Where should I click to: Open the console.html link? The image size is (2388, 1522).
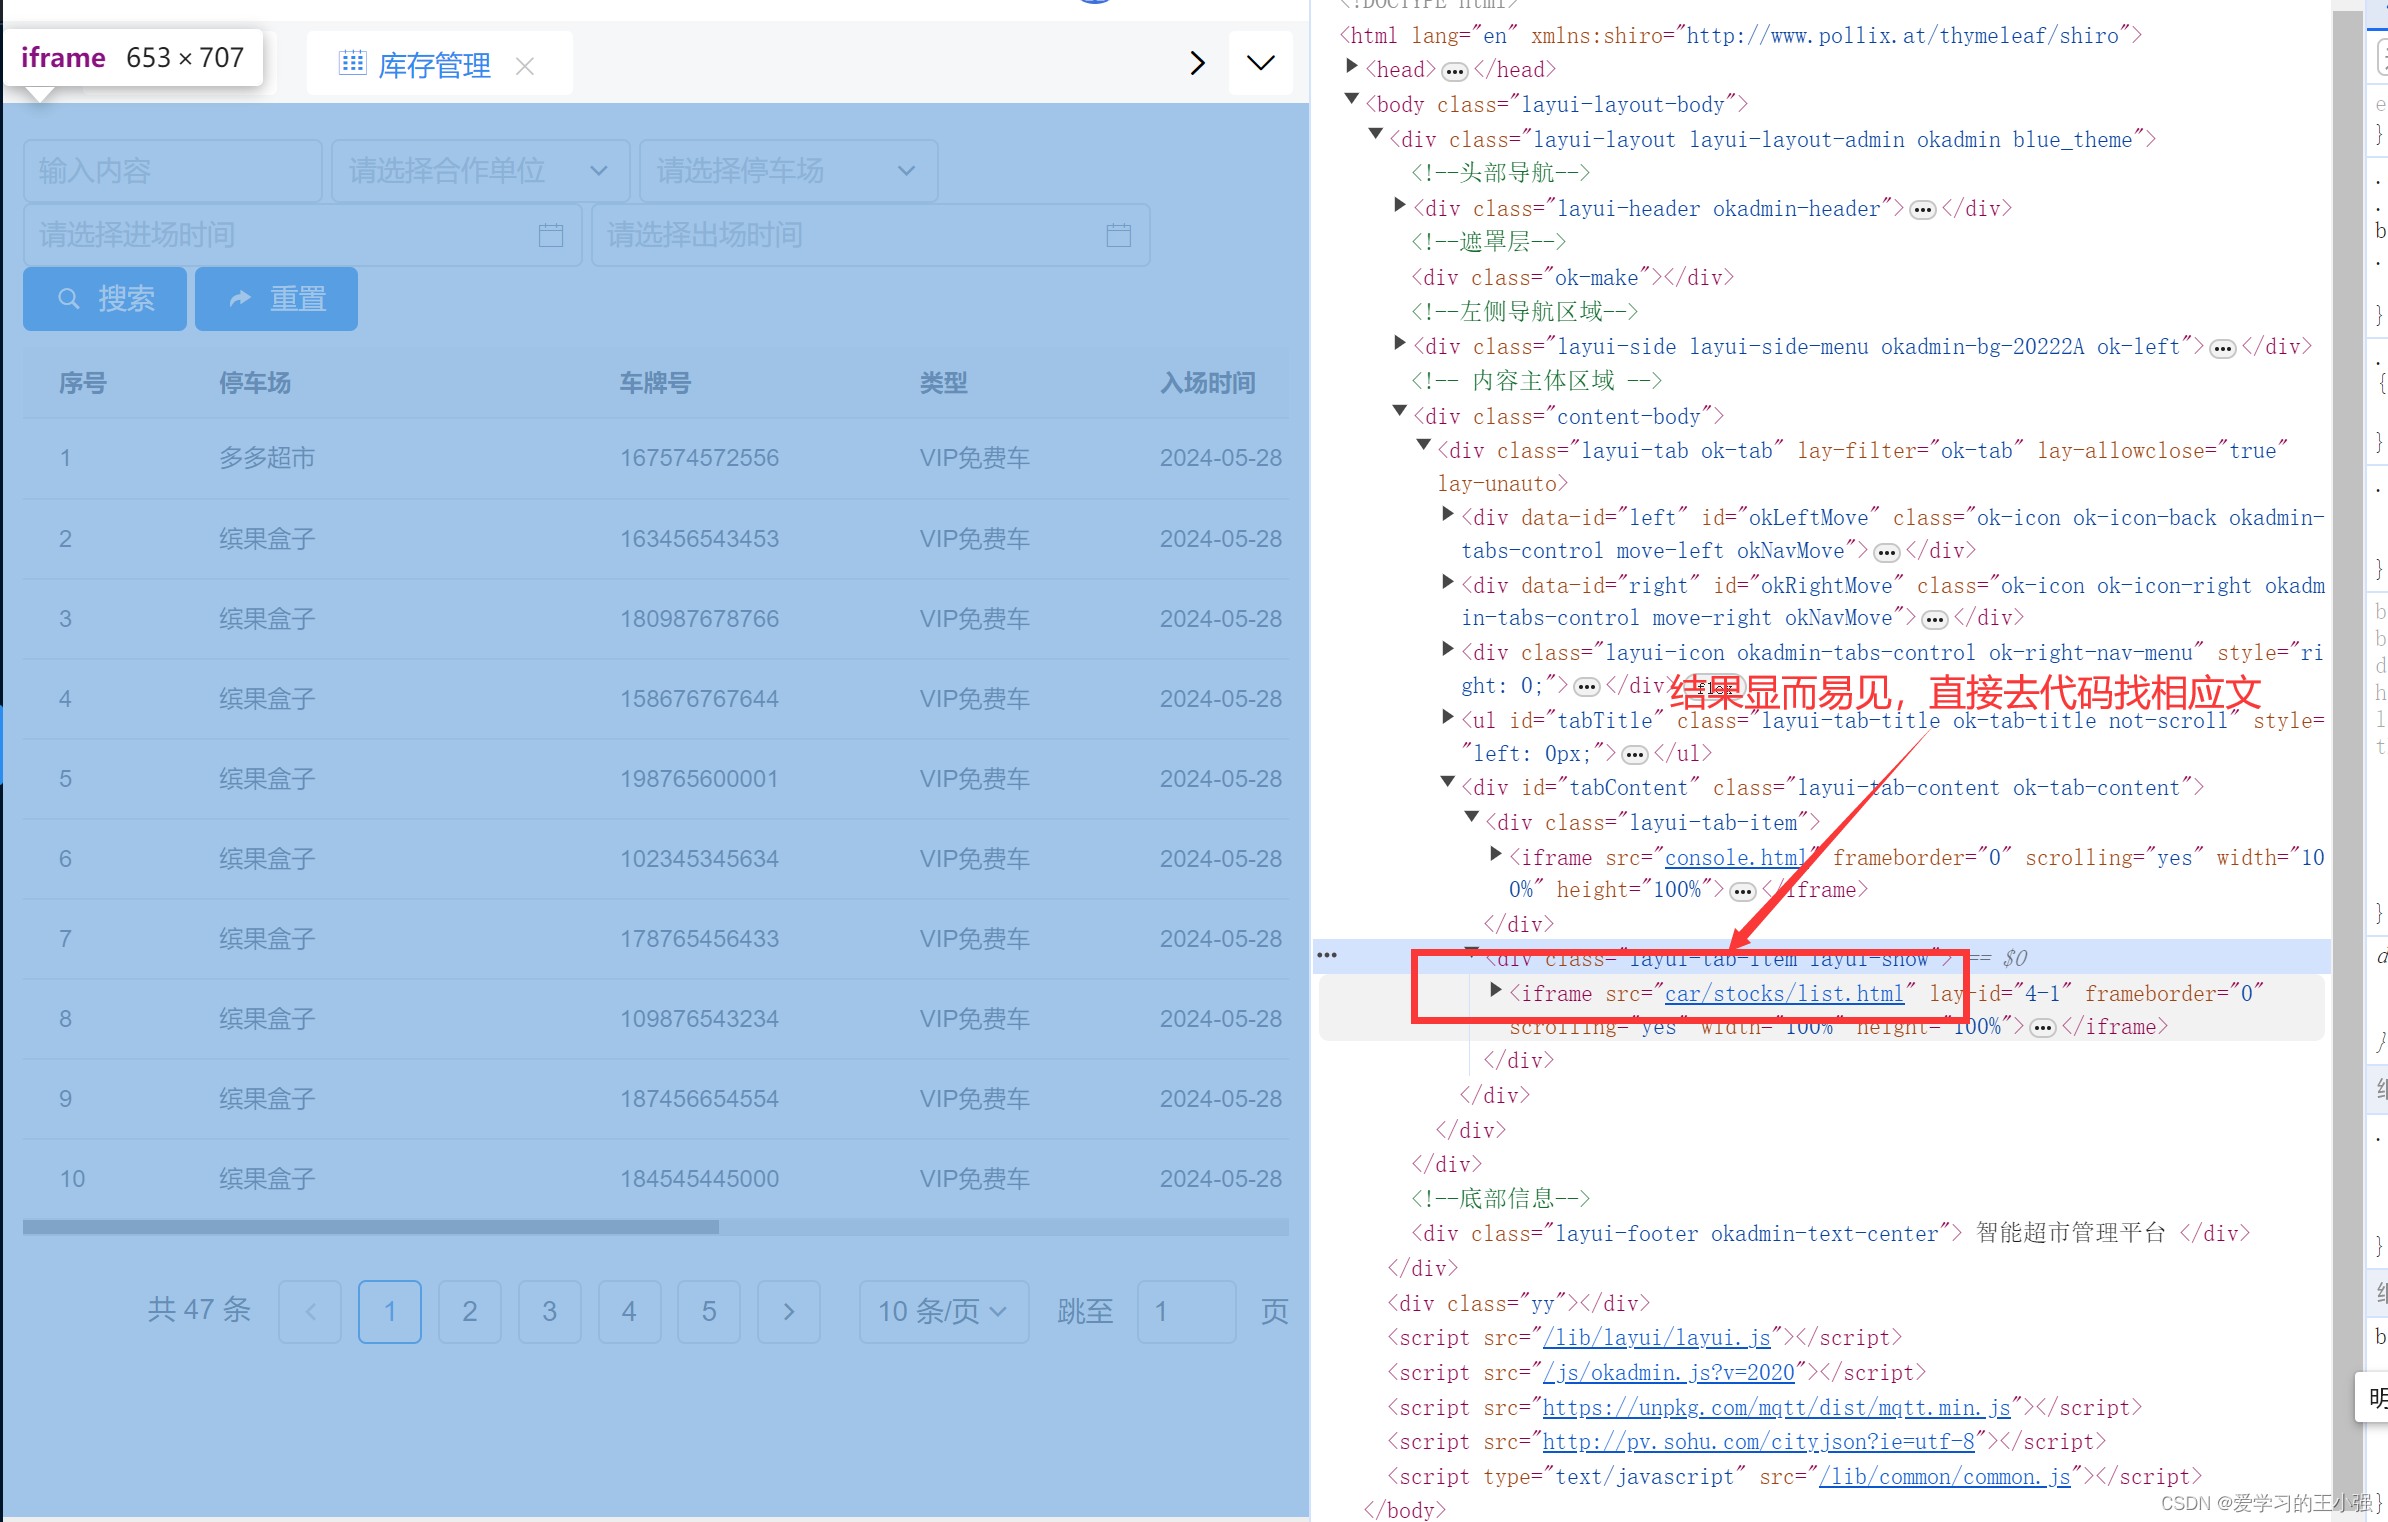[1735, 858]
